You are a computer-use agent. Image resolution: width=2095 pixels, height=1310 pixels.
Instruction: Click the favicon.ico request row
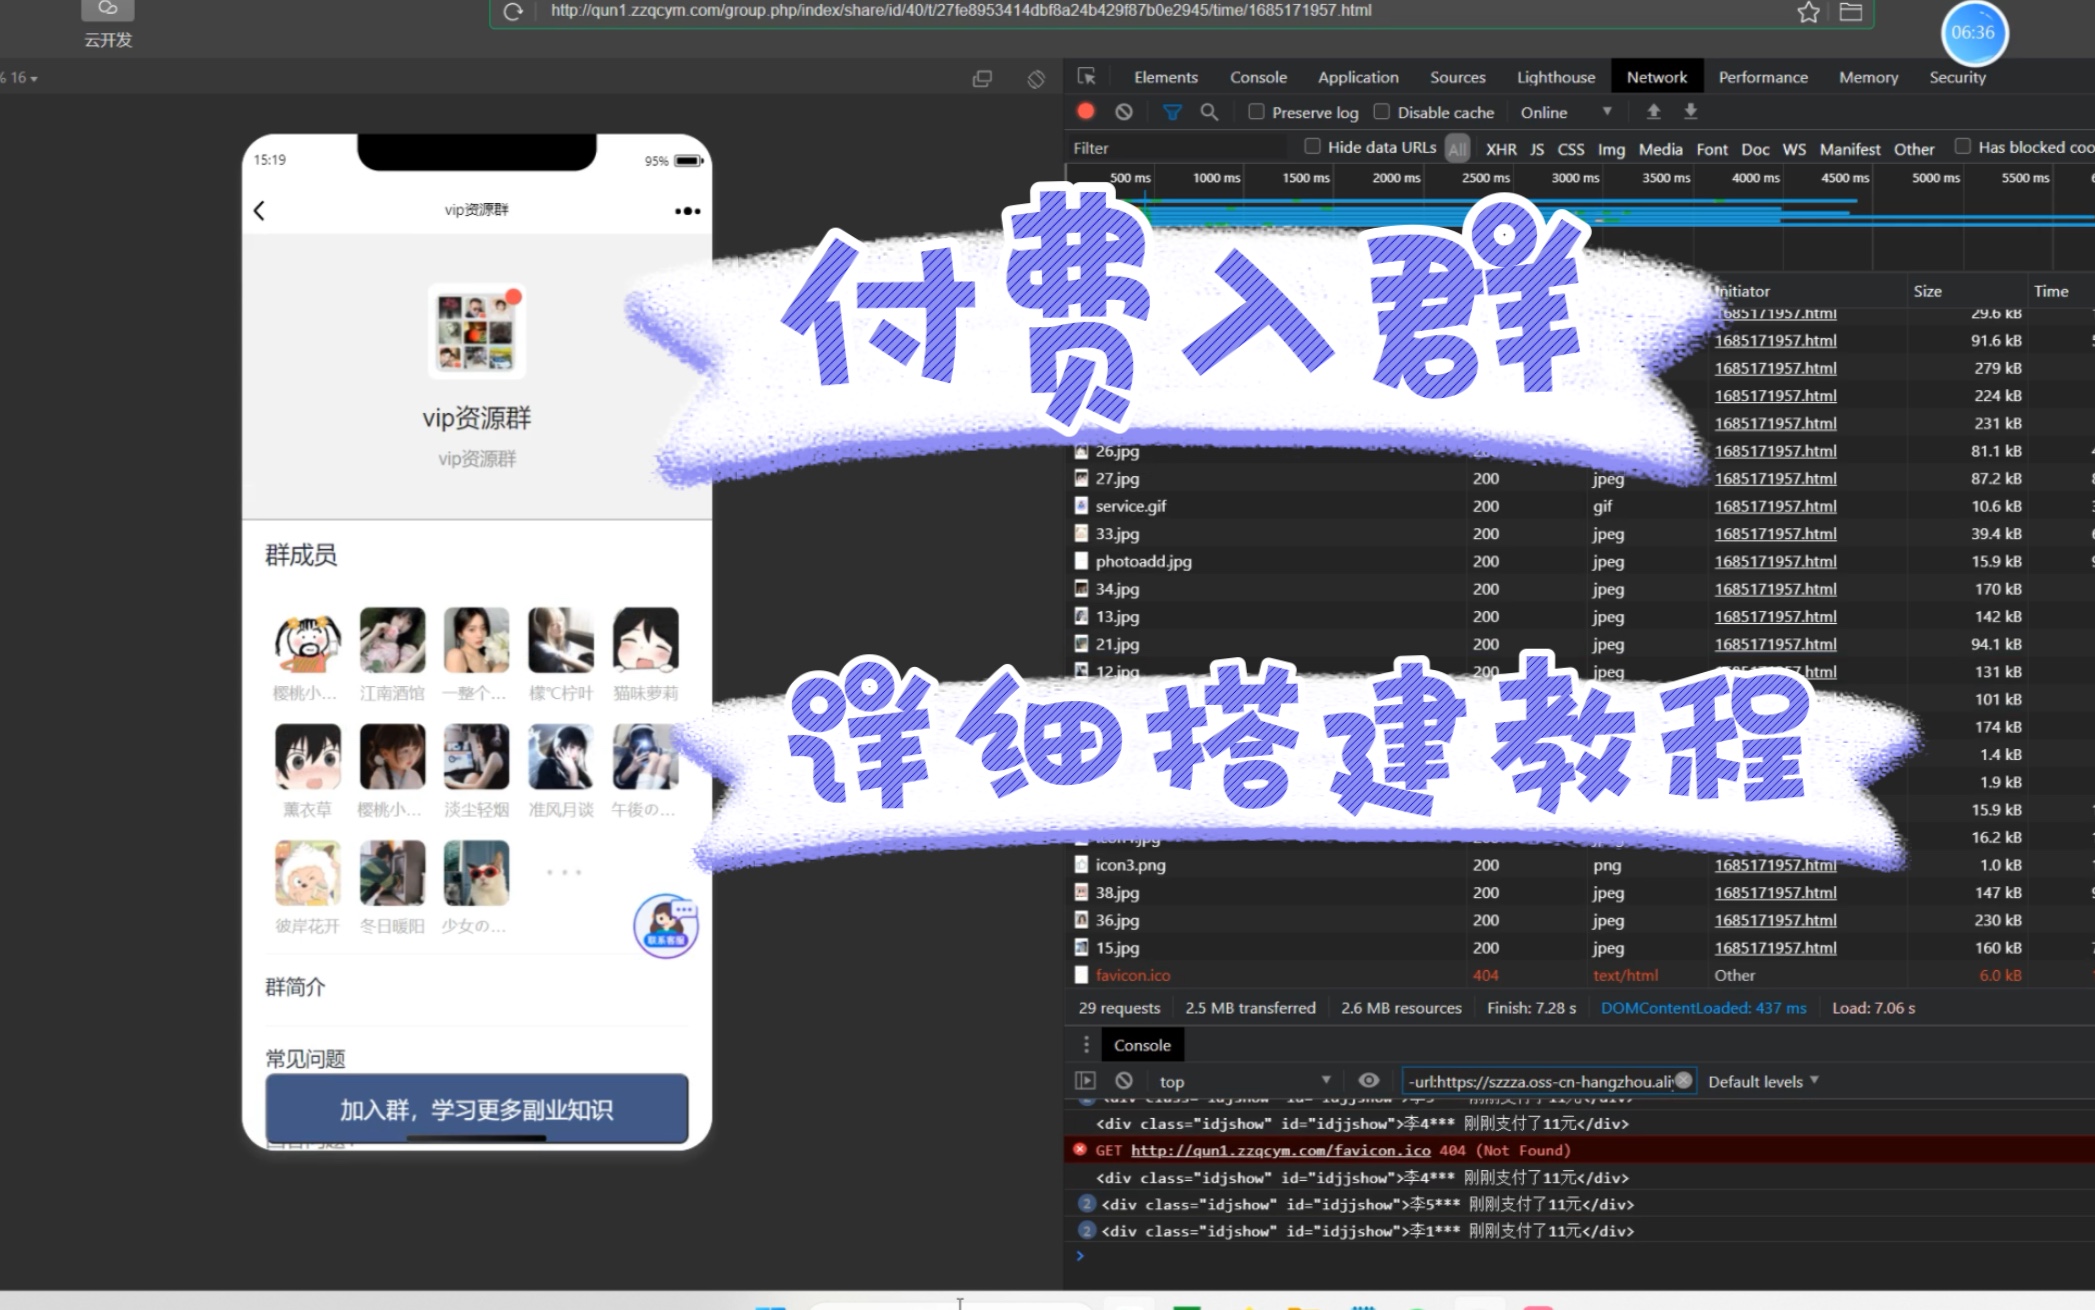pos(1132,975)
